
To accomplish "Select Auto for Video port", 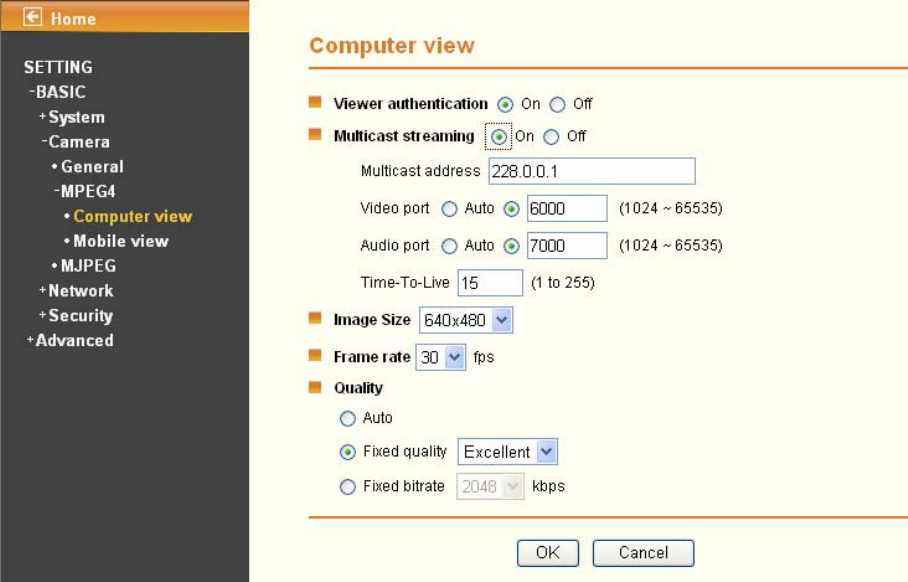I will pyautogui.click(x=449, y=209).
